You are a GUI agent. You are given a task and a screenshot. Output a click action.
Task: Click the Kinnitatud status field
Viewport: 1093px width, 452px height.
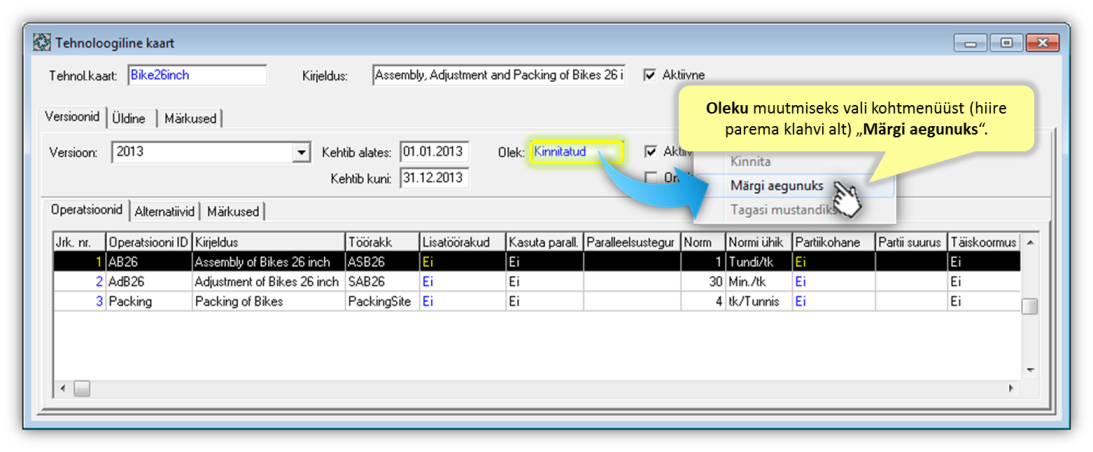577,152
